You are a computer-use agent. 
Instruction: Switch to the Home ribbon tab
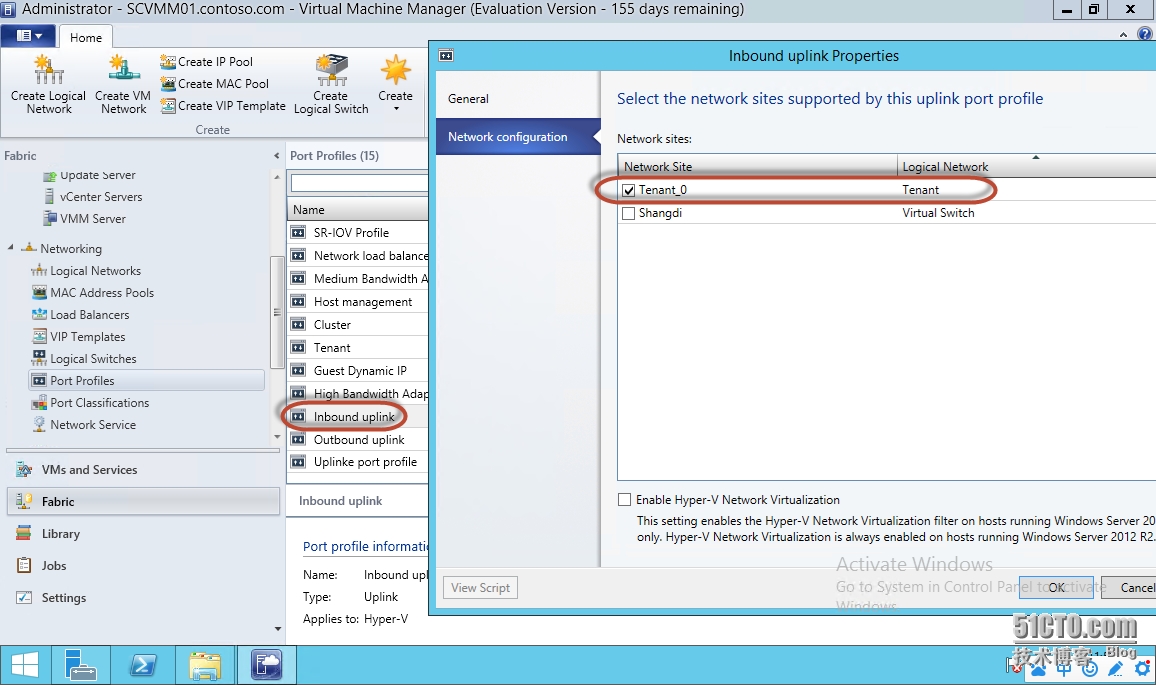pos(86,38)
